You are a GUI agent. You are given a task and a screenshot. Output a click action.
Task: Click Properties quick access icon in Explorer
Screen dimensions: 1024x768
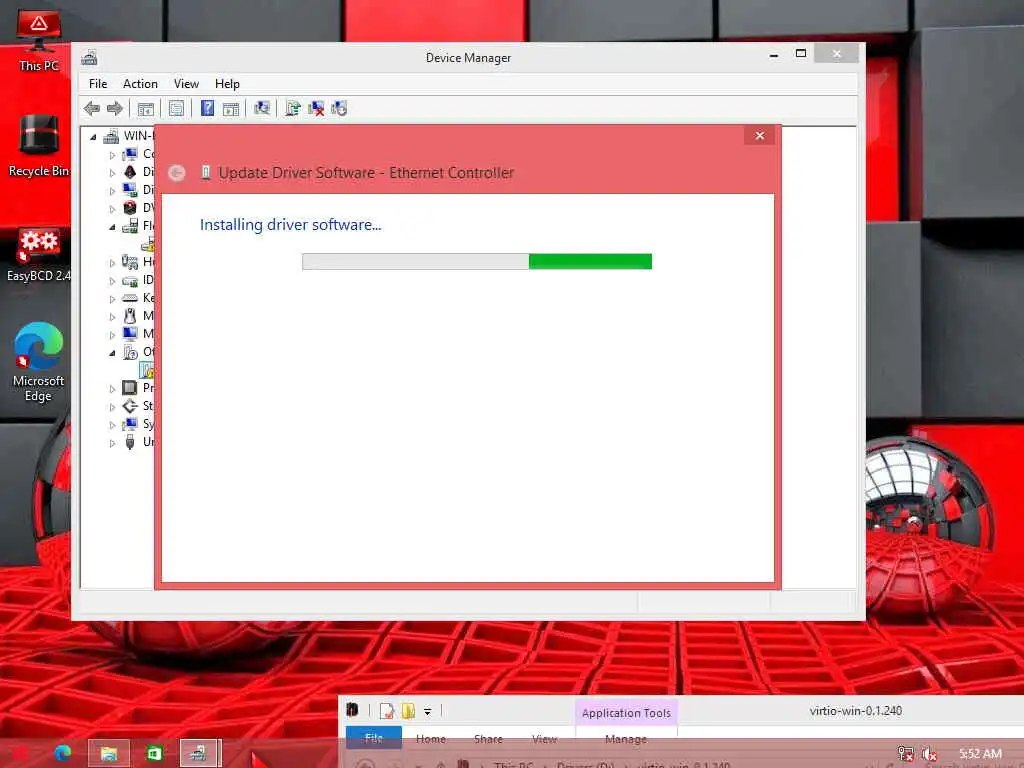pyautogui.click(x=387, y=711)
